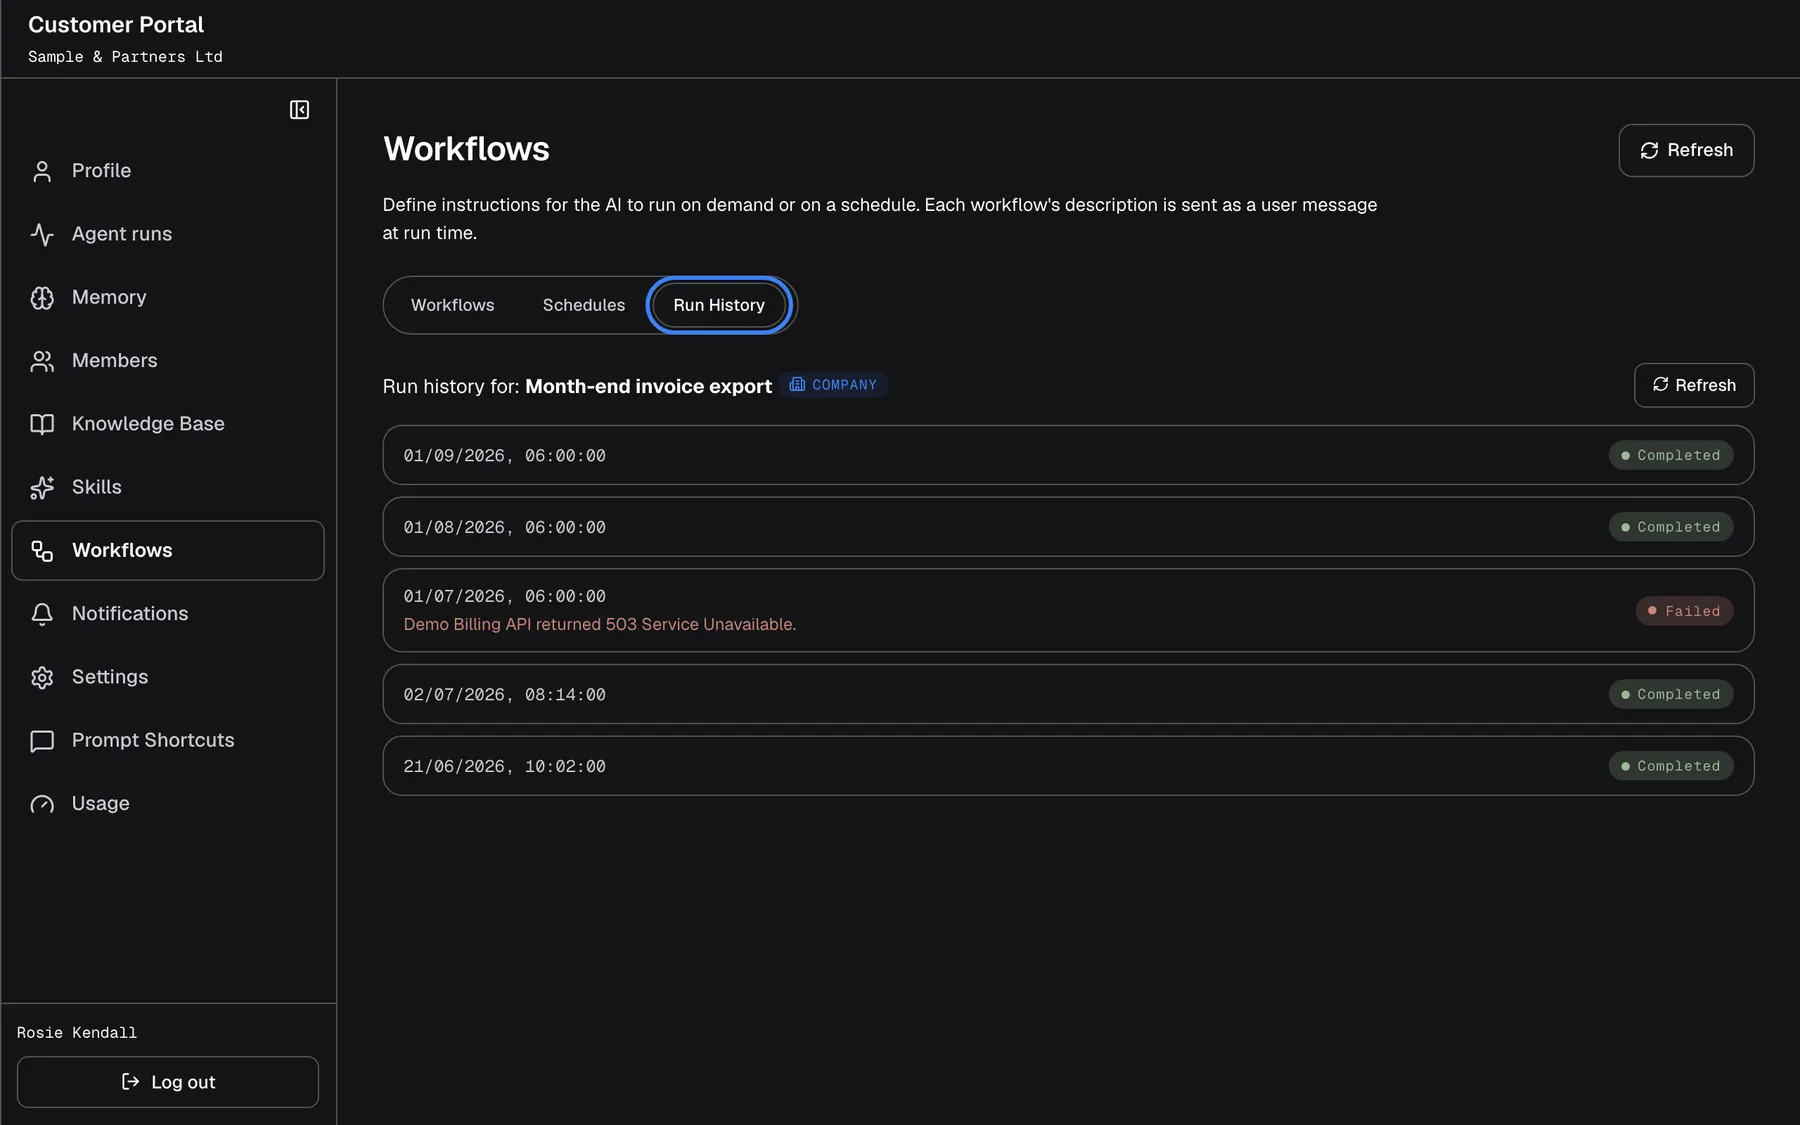The image size is (1800, 1125).
Task: Open the Usage page
Action: click(101, 803)
